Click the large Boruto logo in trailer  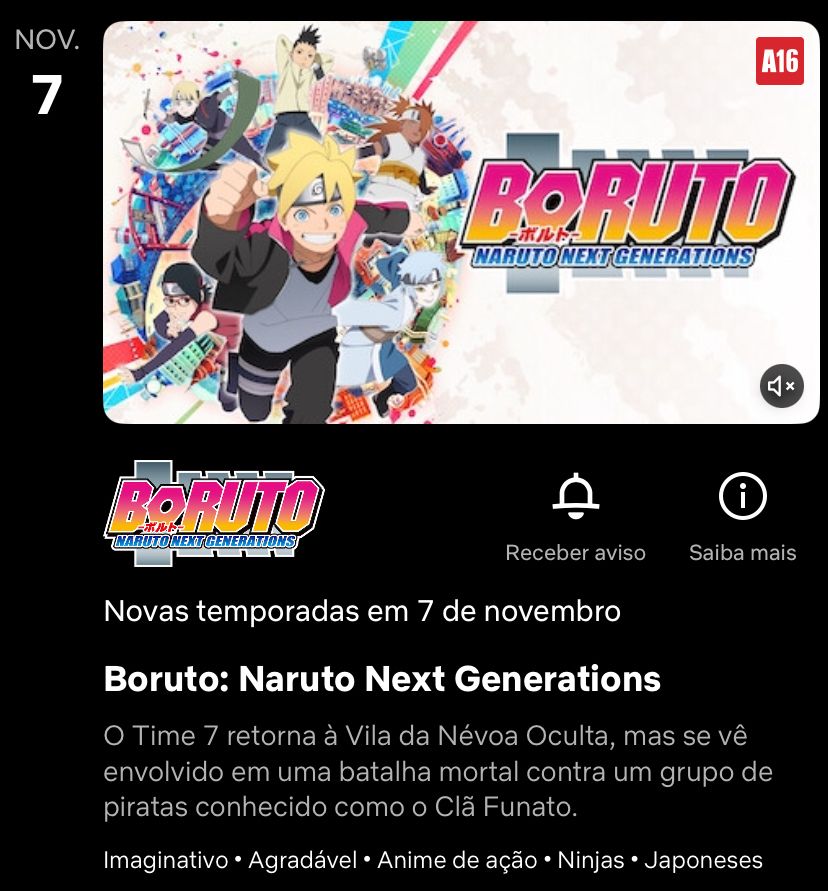point(629,214)
